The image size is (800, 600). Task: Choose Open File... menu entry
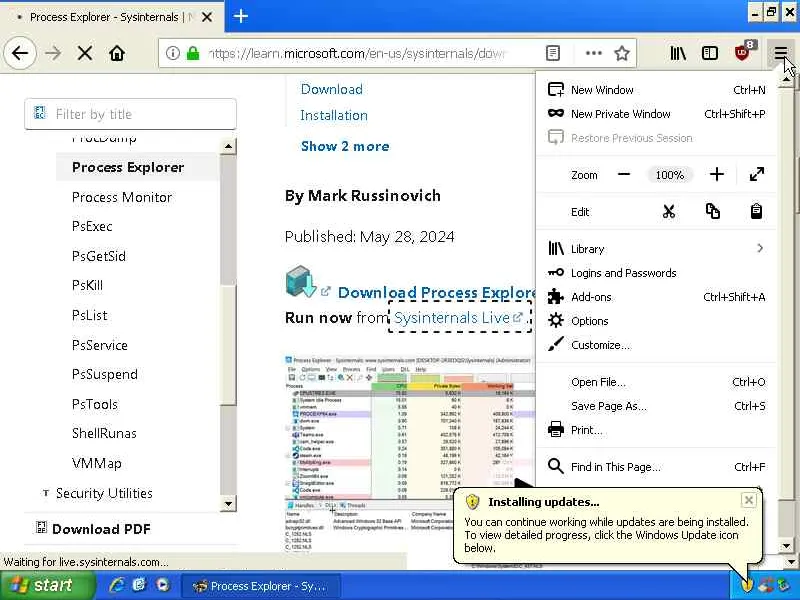pos(656,382)
